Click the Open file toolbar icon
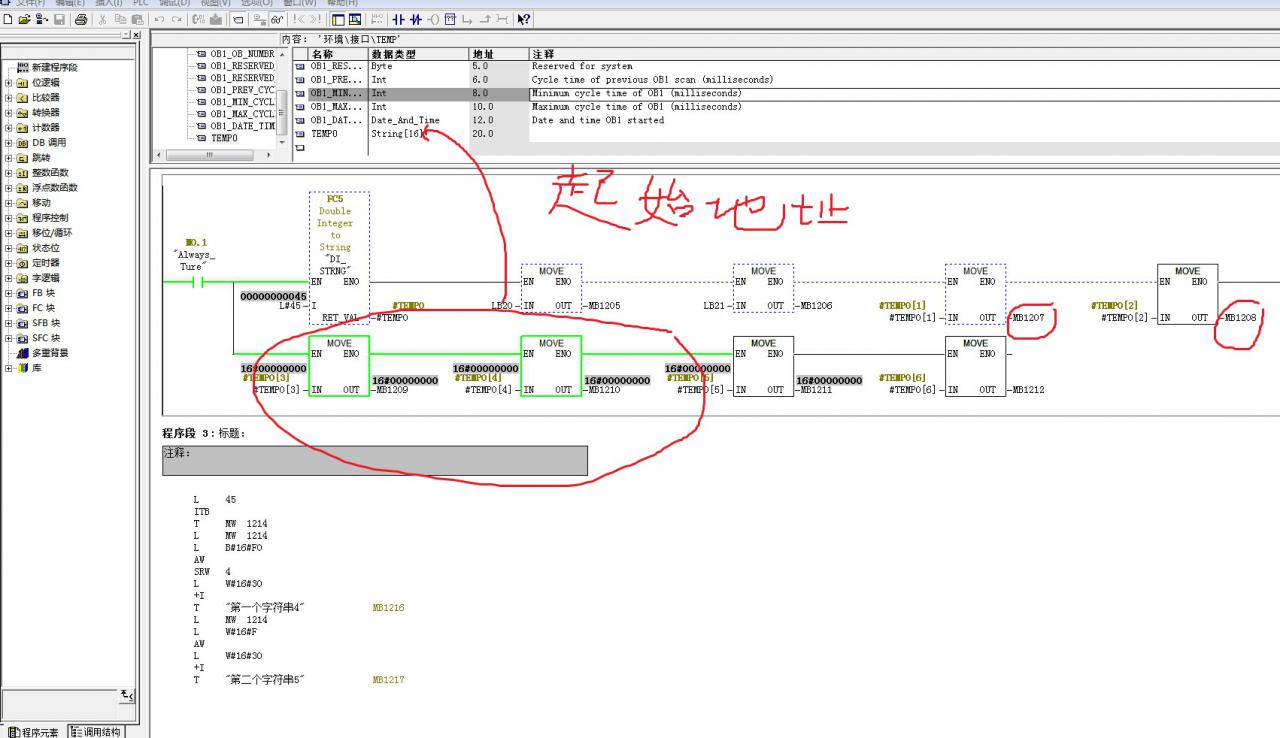 (x=25, y=20)
